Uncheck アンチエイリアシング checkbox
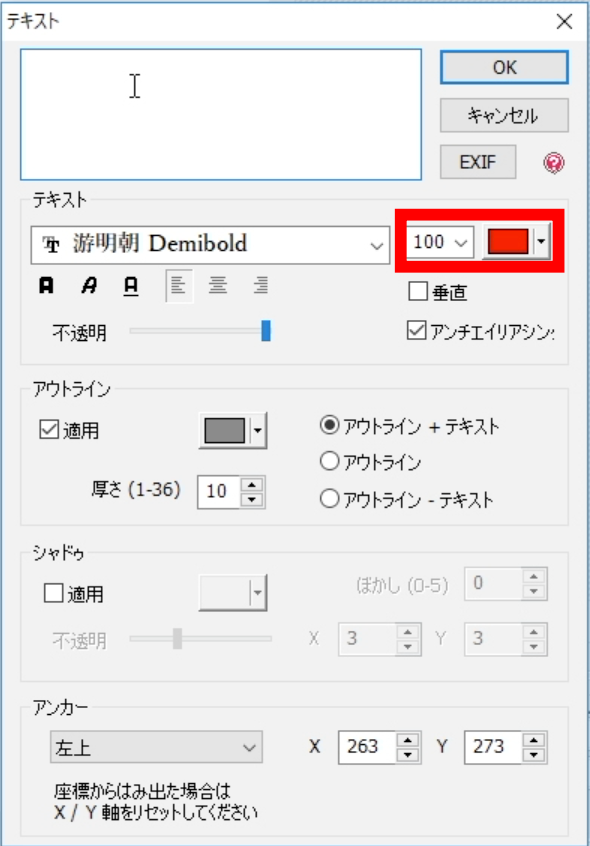The width and height of the screenshot is (590, 846). (x=416, y=331)
